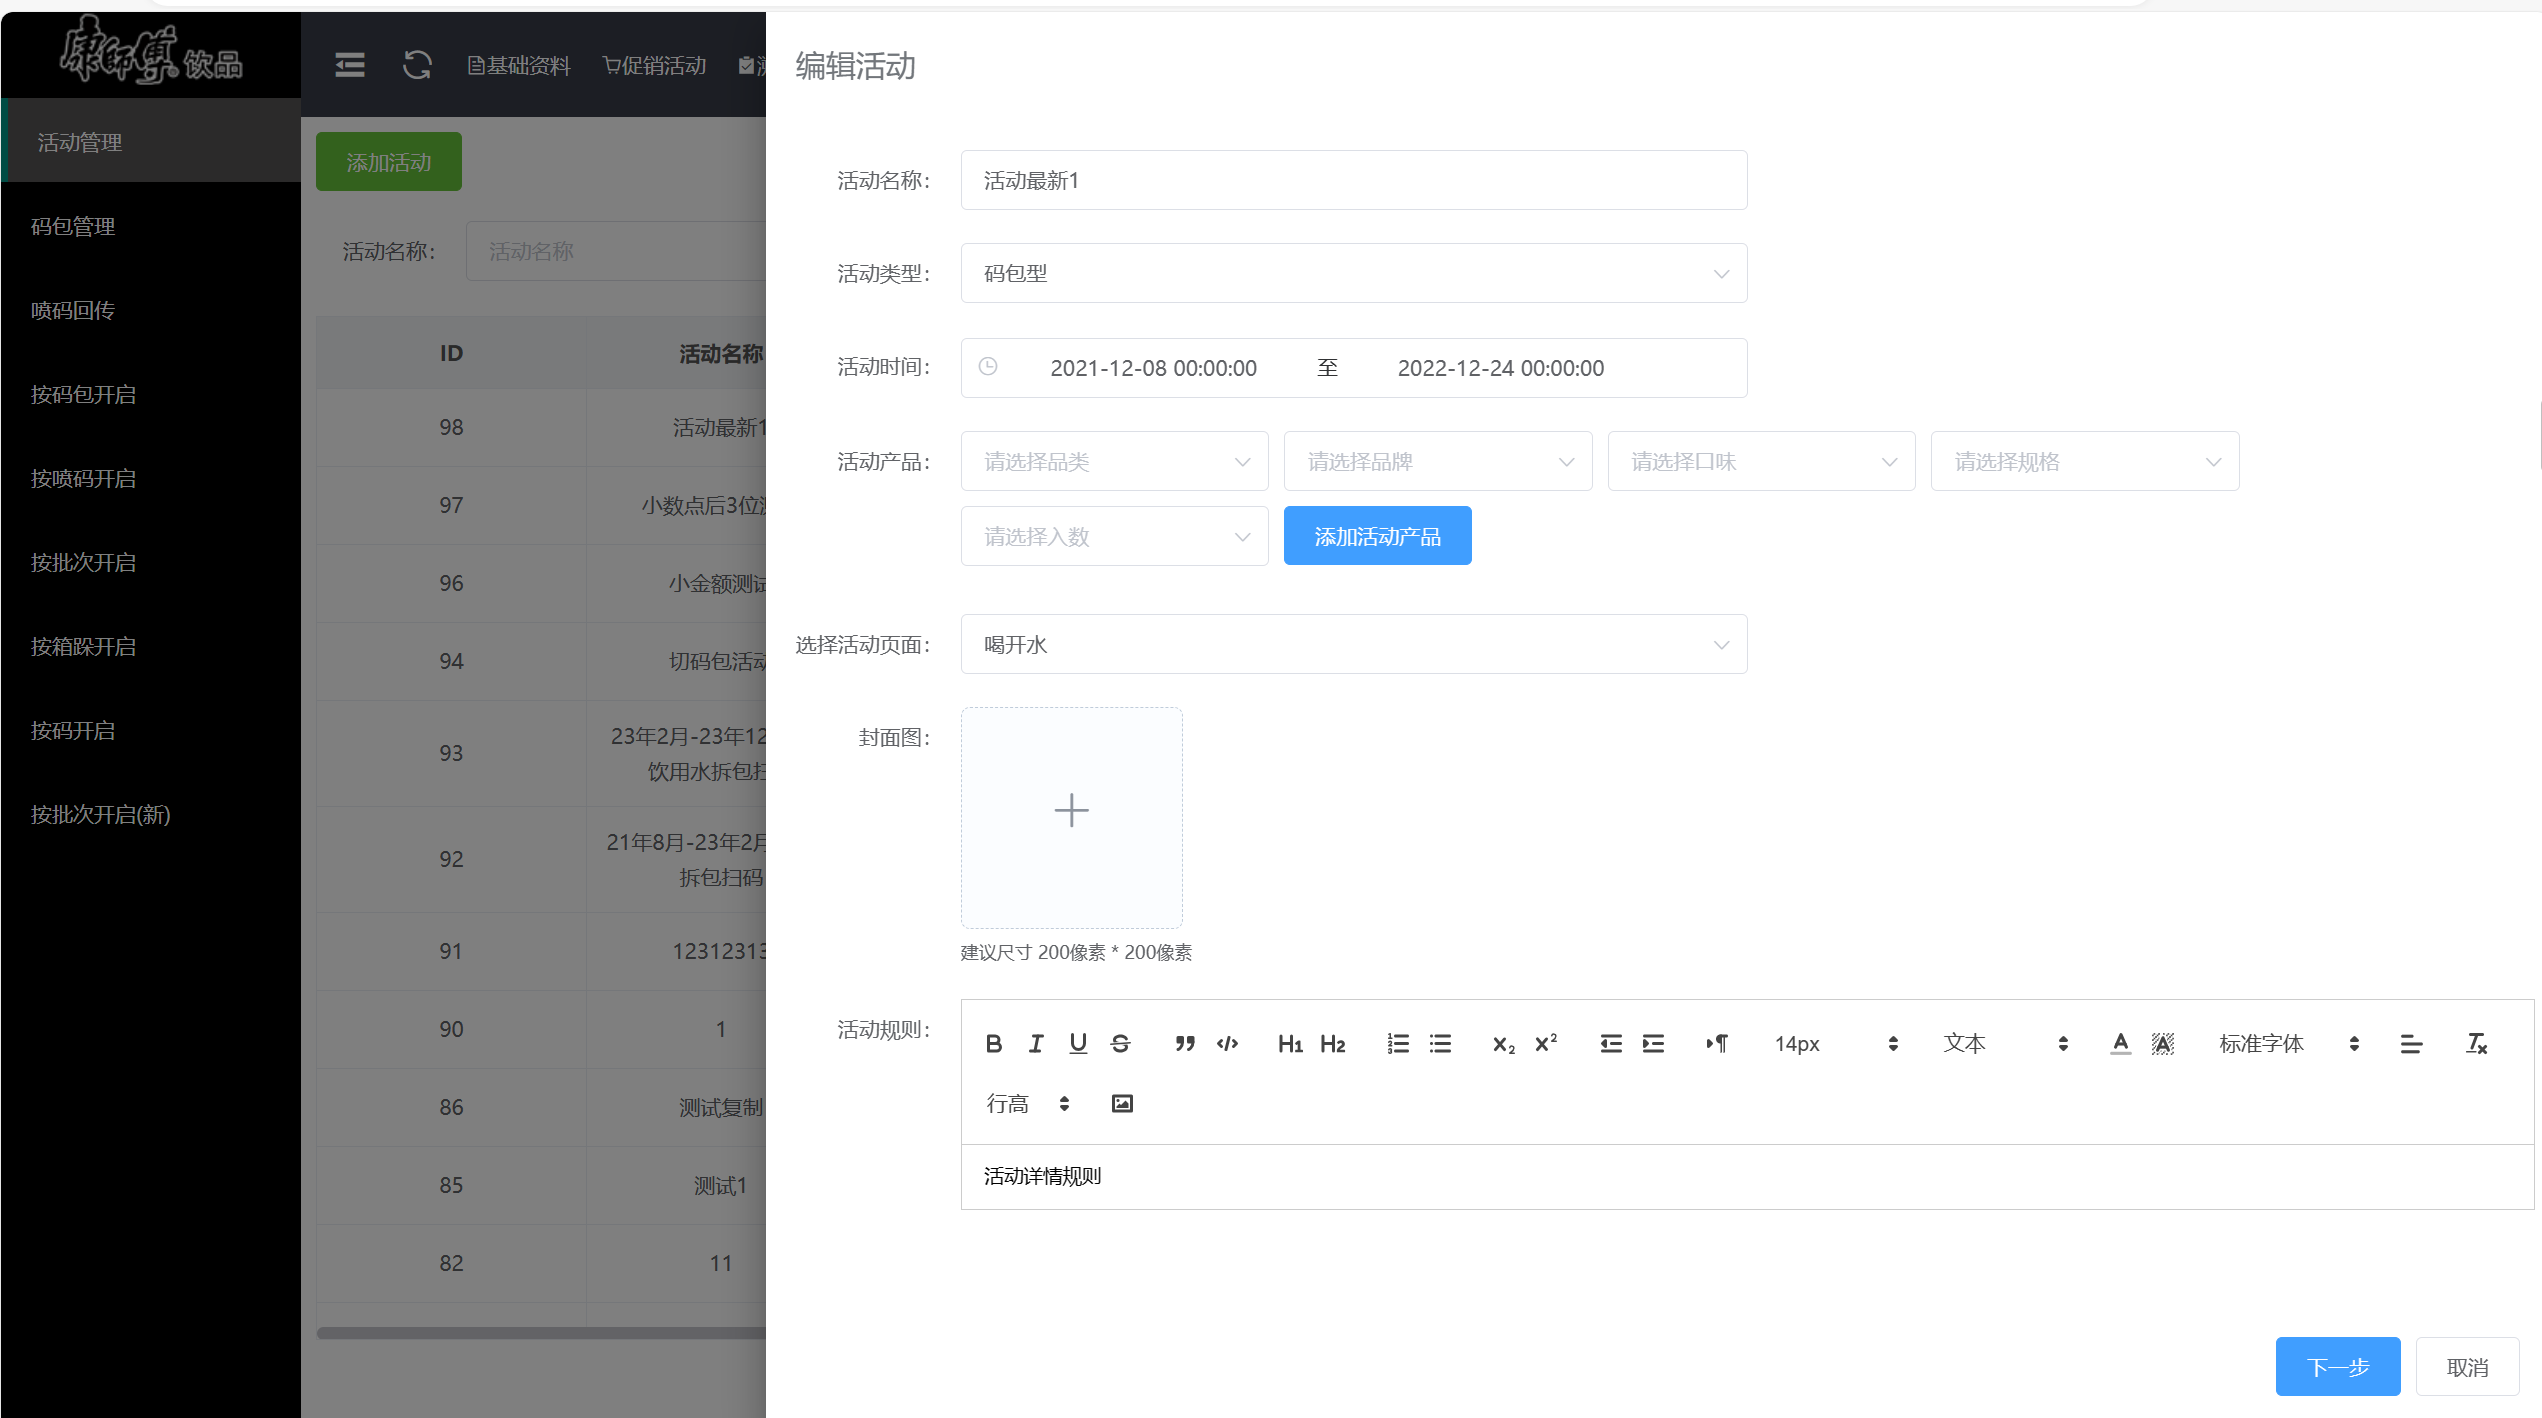Open the 基础资料 top menu
The height and width of the screenshot is (1418, 2542).
coord(518,66)
